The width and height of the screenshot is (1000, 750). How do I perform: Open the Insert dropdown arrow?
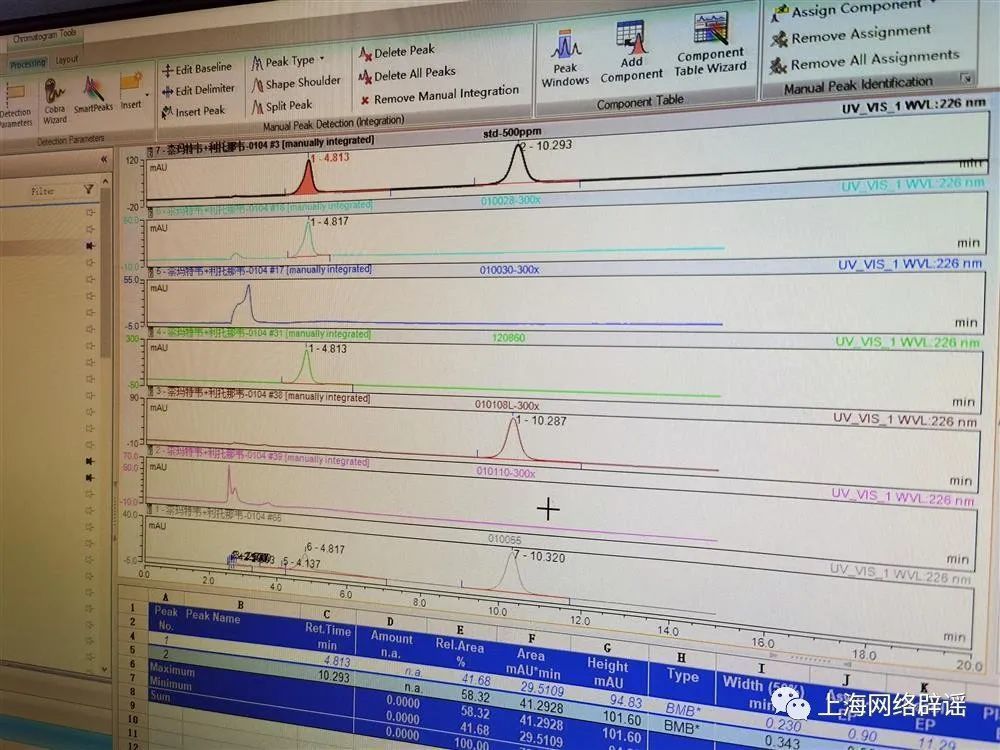(147, 95)
